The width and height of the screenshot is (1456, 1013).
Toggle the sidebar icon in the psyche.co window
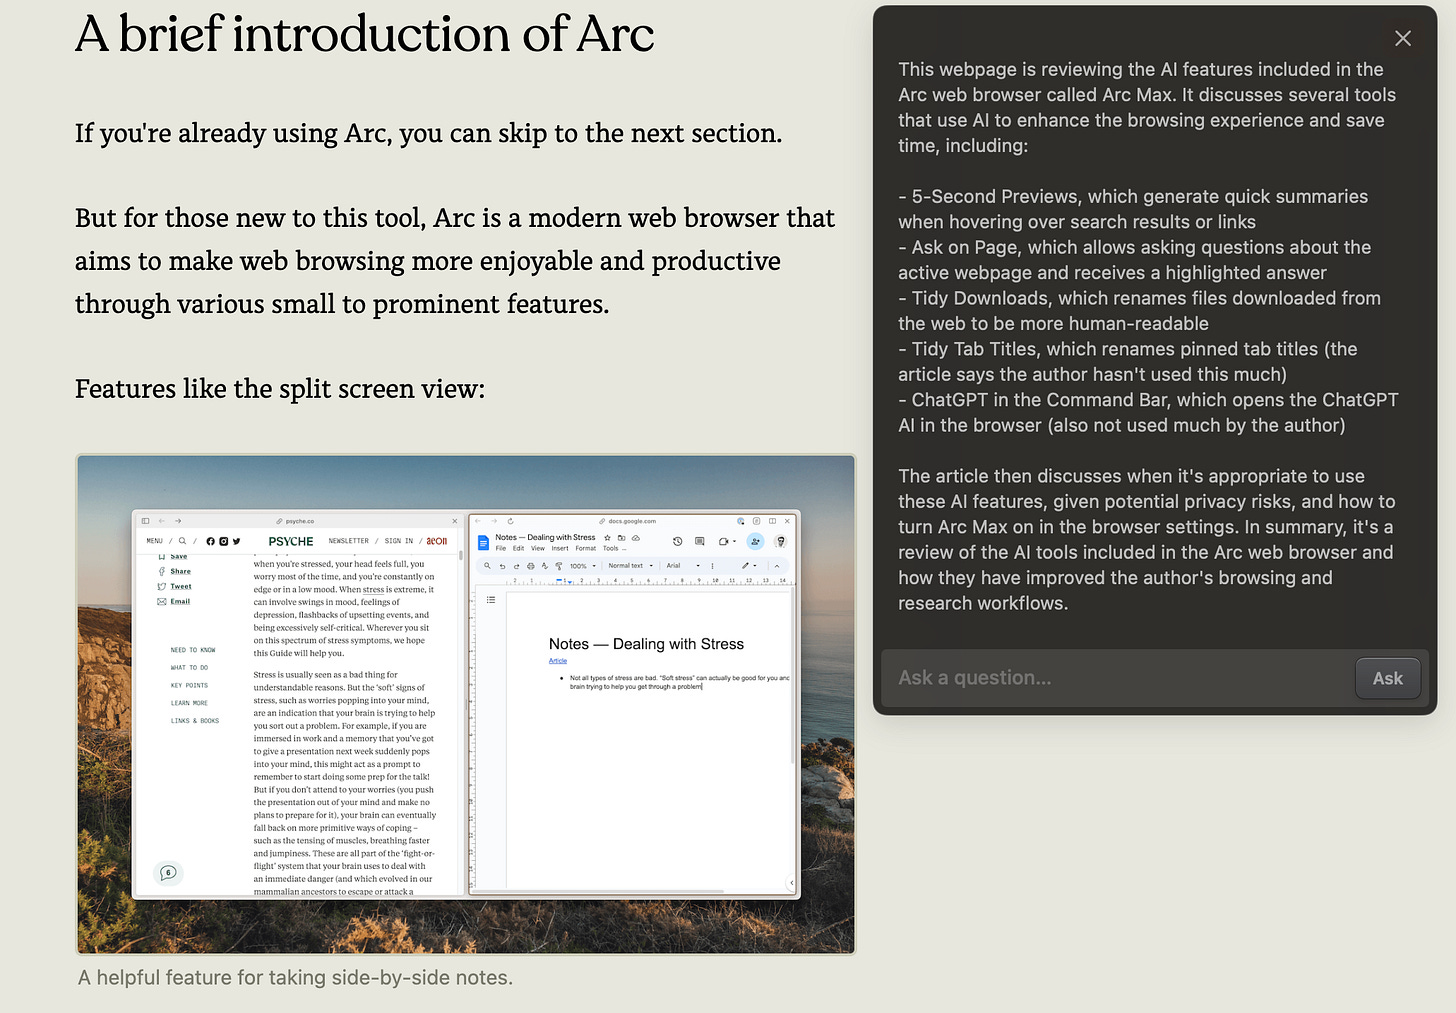tap(145, 521)
